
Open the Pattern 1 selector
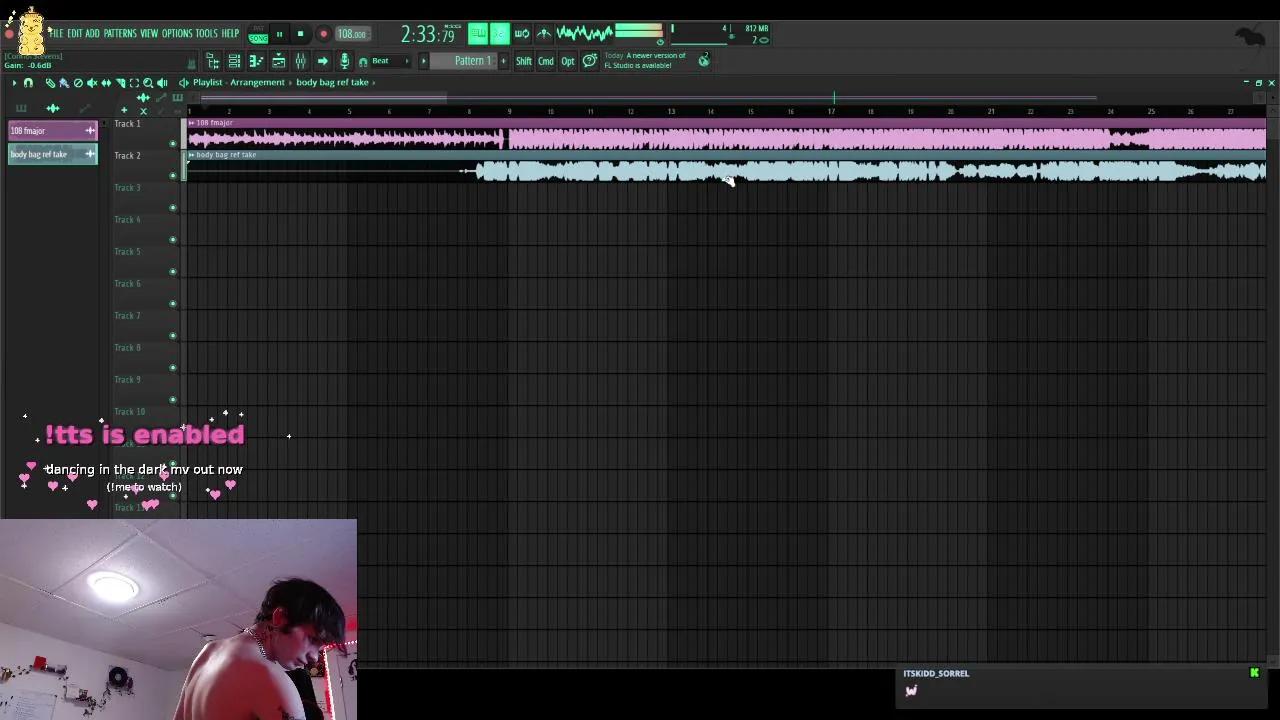point(464,61)
